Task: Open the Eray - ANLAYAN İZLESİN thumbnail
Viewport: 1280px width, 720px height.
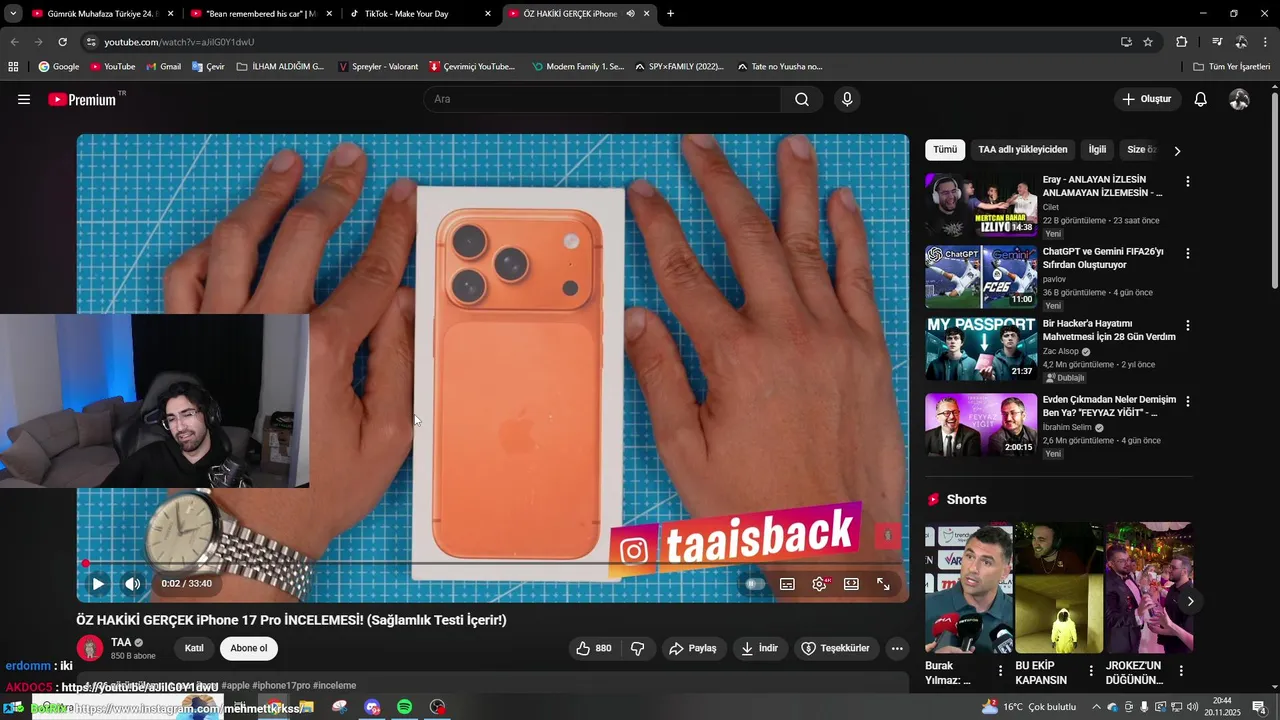Action: [981, 205]
